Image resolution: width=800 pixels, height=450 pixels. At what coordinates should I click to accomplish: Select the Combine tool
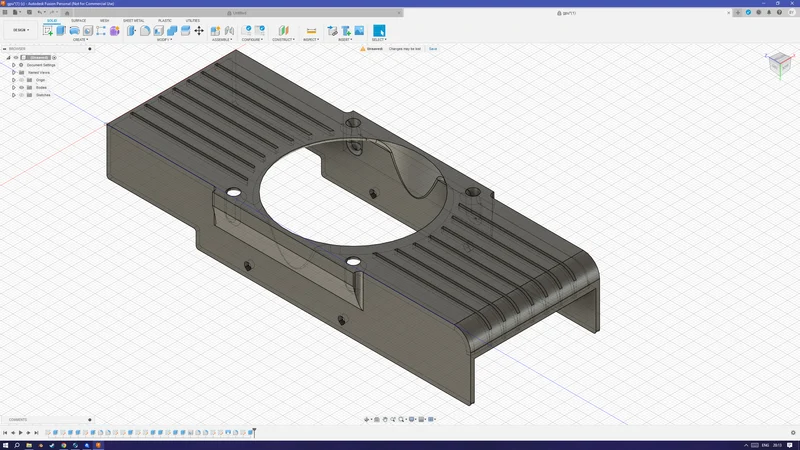click(172, 31)
